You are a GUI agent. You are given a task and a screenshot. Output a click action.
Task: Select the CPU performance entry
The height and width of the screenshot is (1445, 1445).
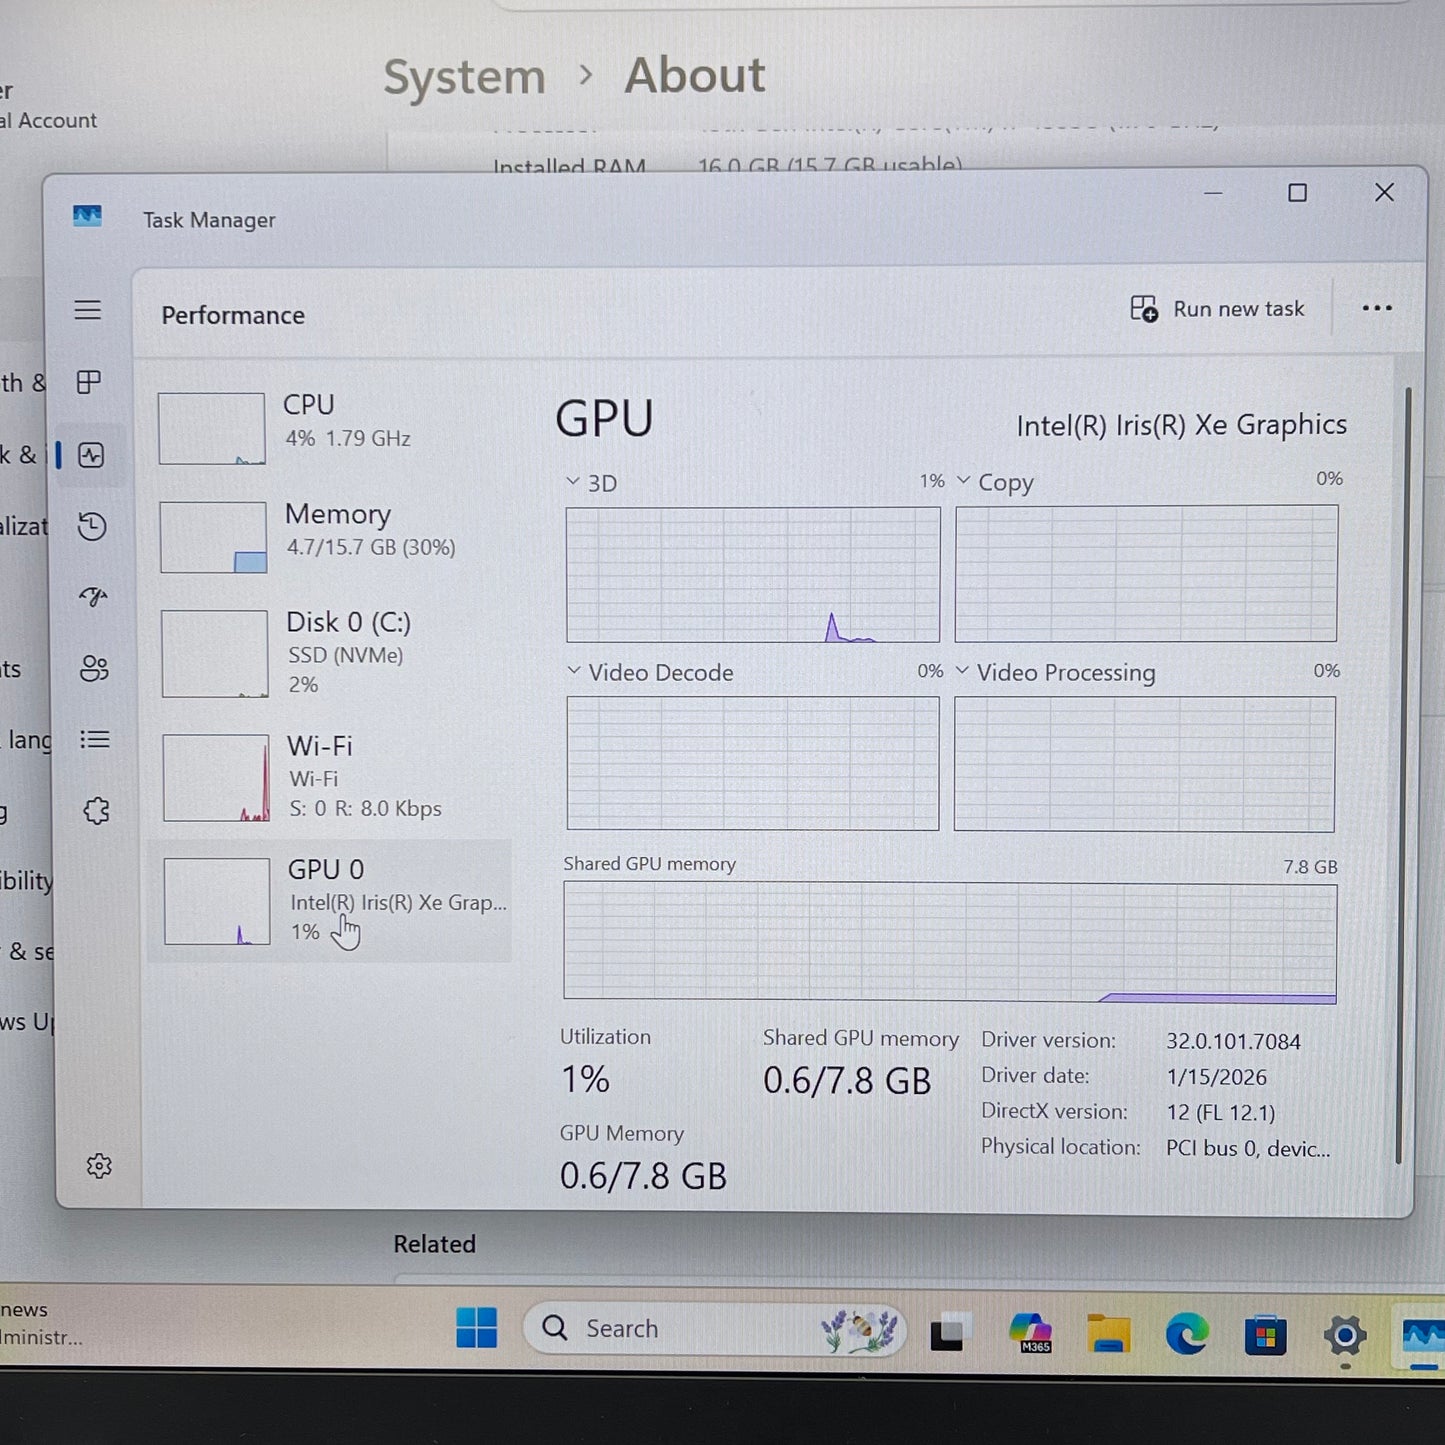[330, 427]
